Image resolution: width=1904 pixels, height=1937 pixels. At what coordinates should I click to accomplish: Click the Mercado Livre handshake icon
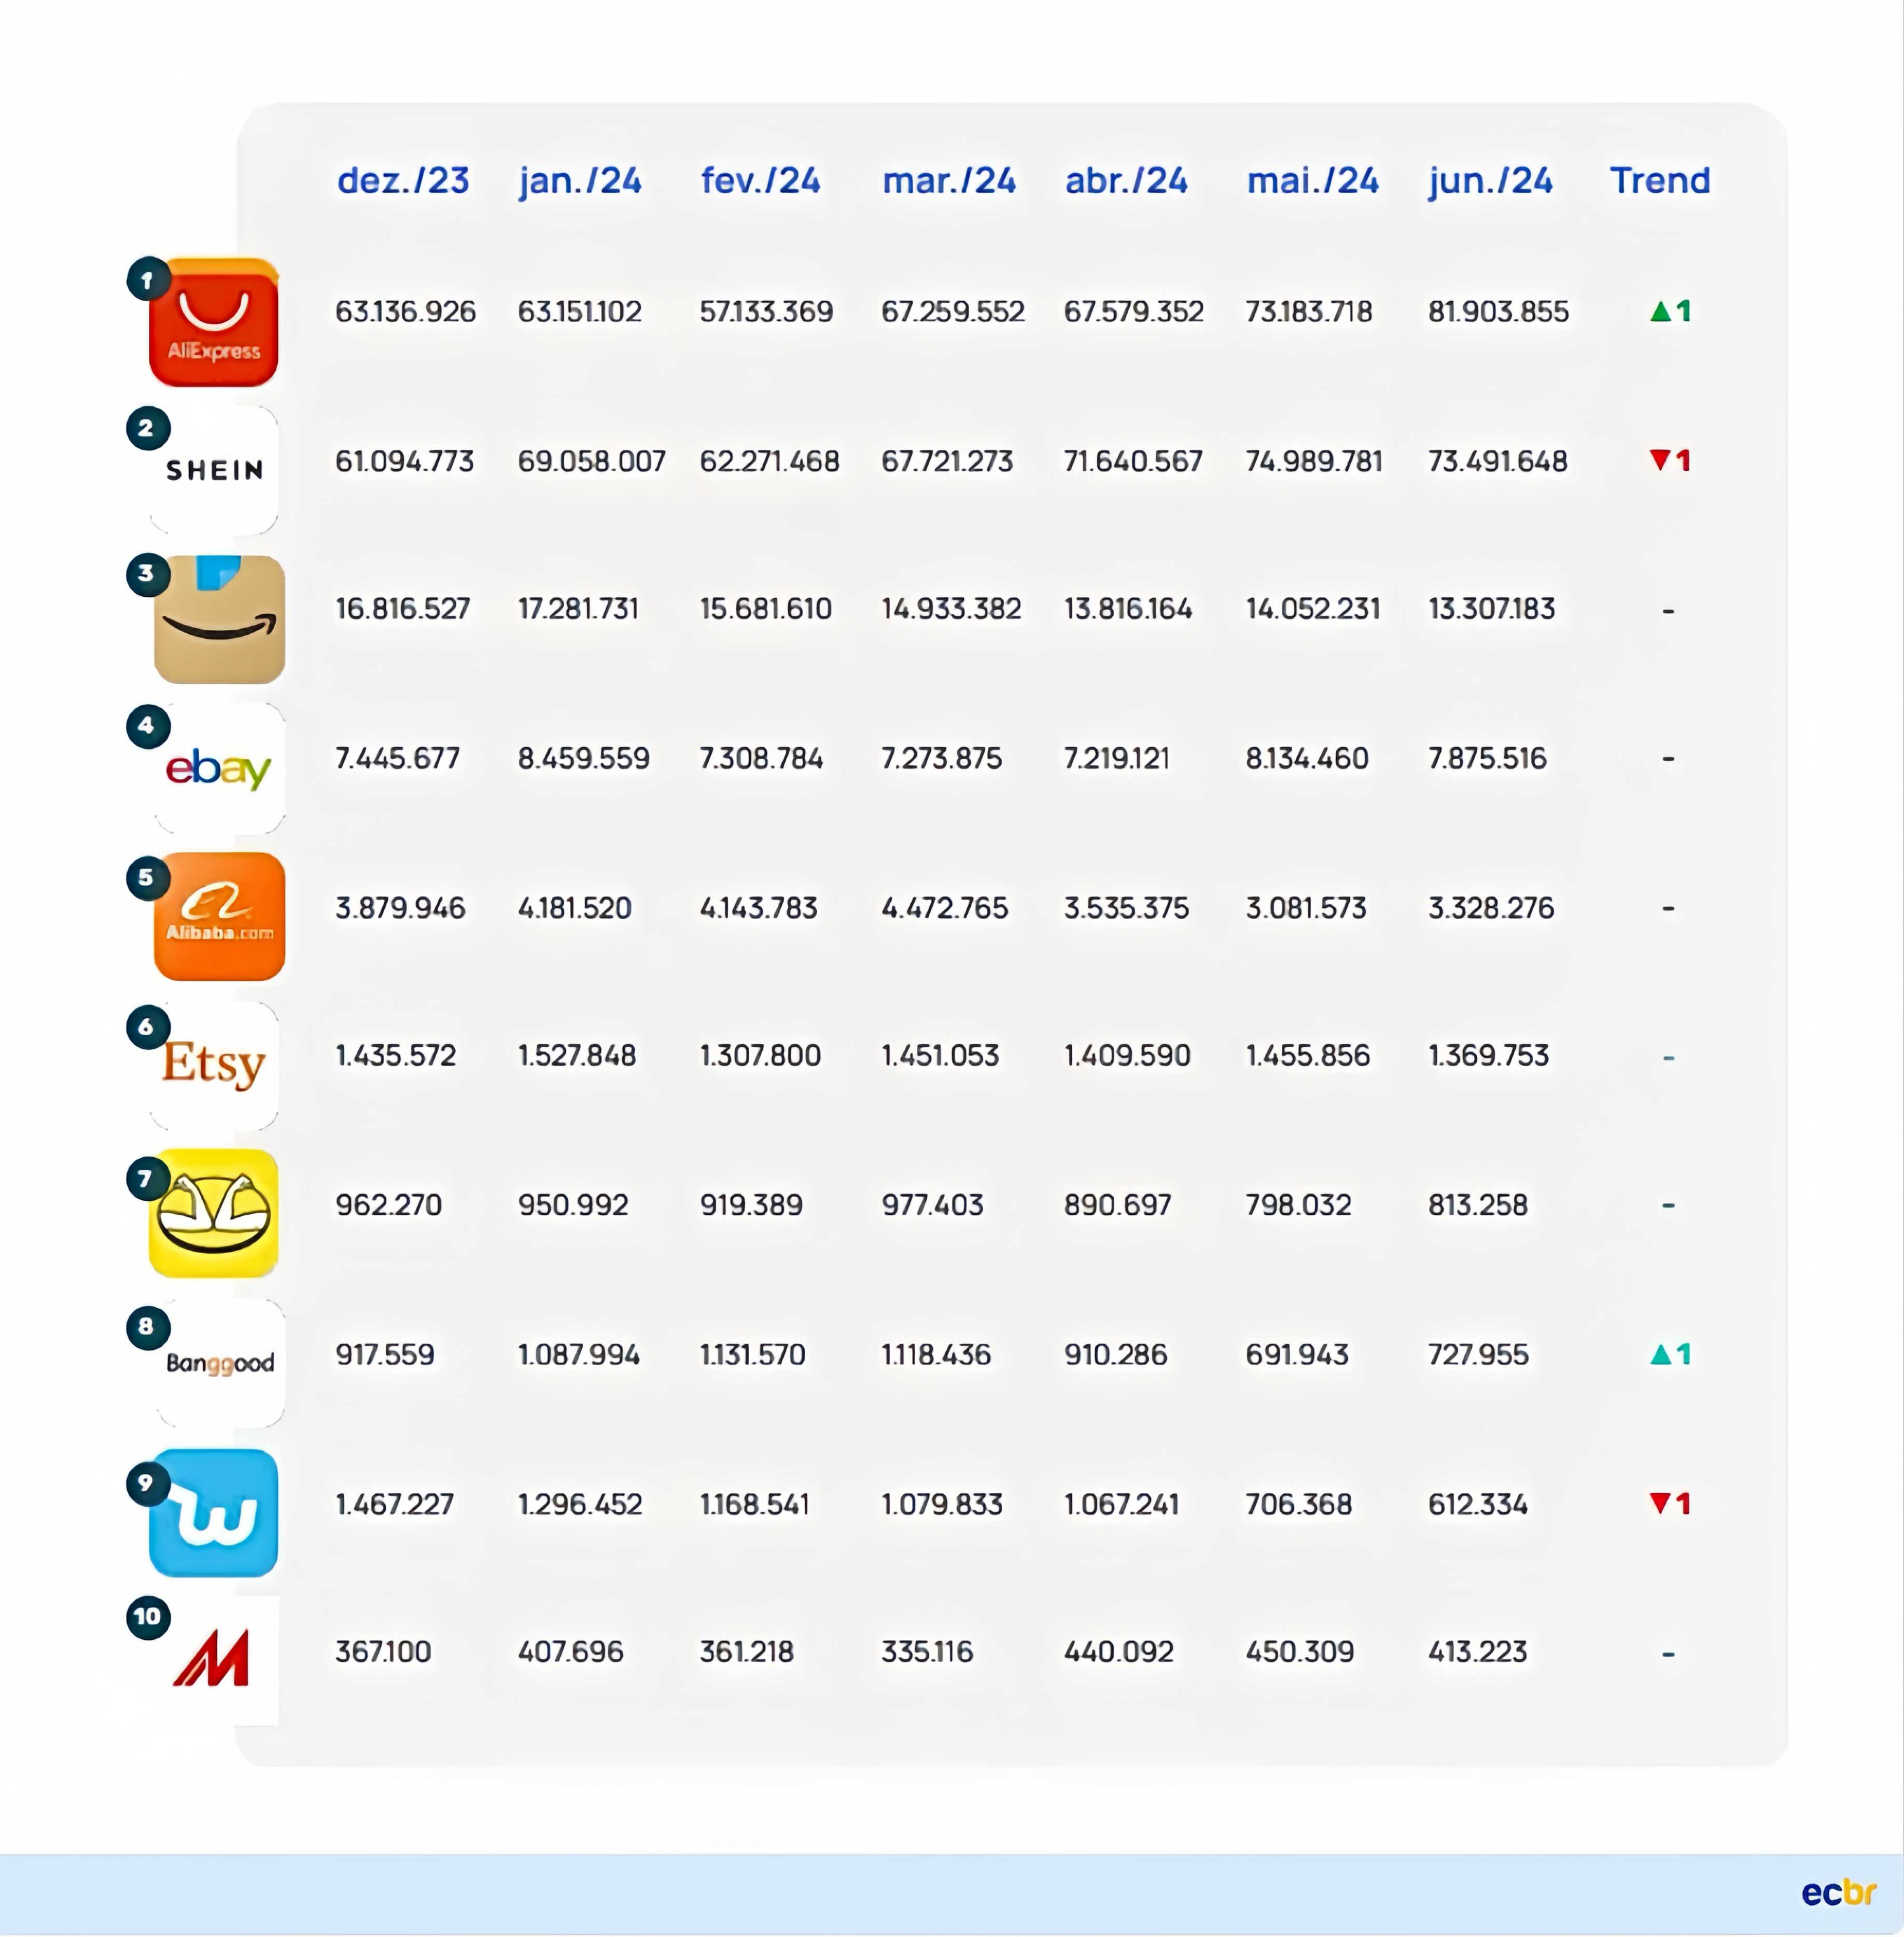(x=213, y=1213)
